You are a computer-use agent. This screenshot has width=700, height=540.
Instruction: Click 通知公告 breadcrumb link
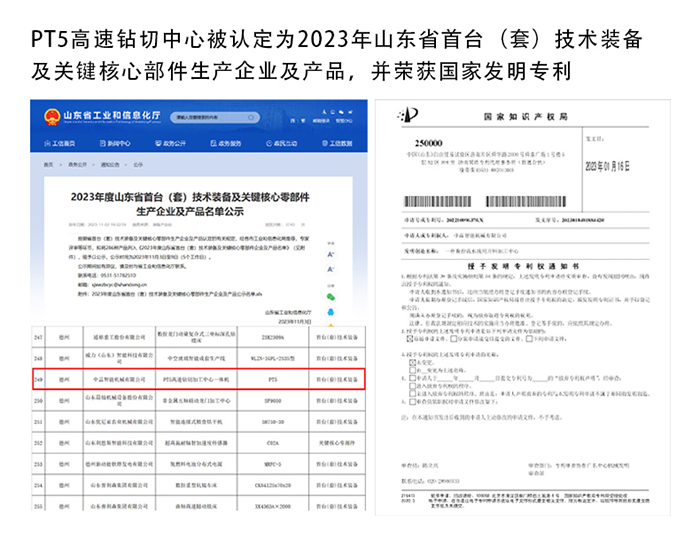pos(109,163)
